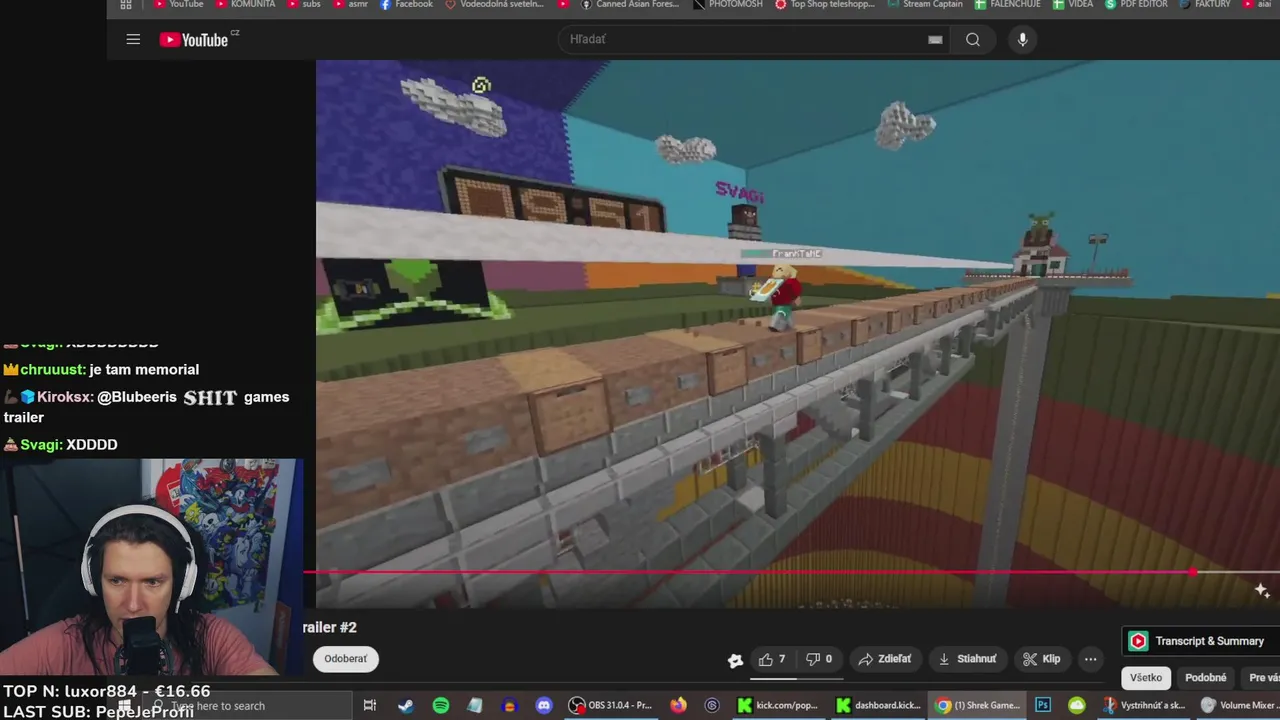This screenshot has height=720, width=1280.
Task: Start voice search with the microphone
Action: click(1022, 40)
